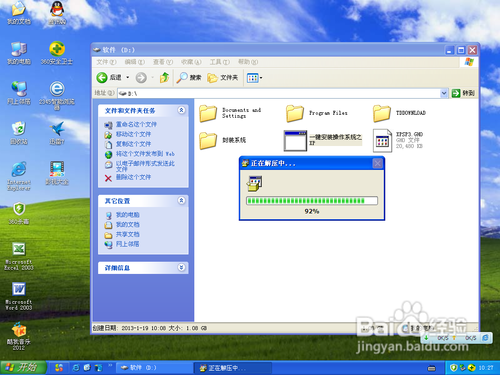Screen dimensions: 500x375
Task: Open the Back button history dropdown arrow
Action: click(x=128, y=78)
